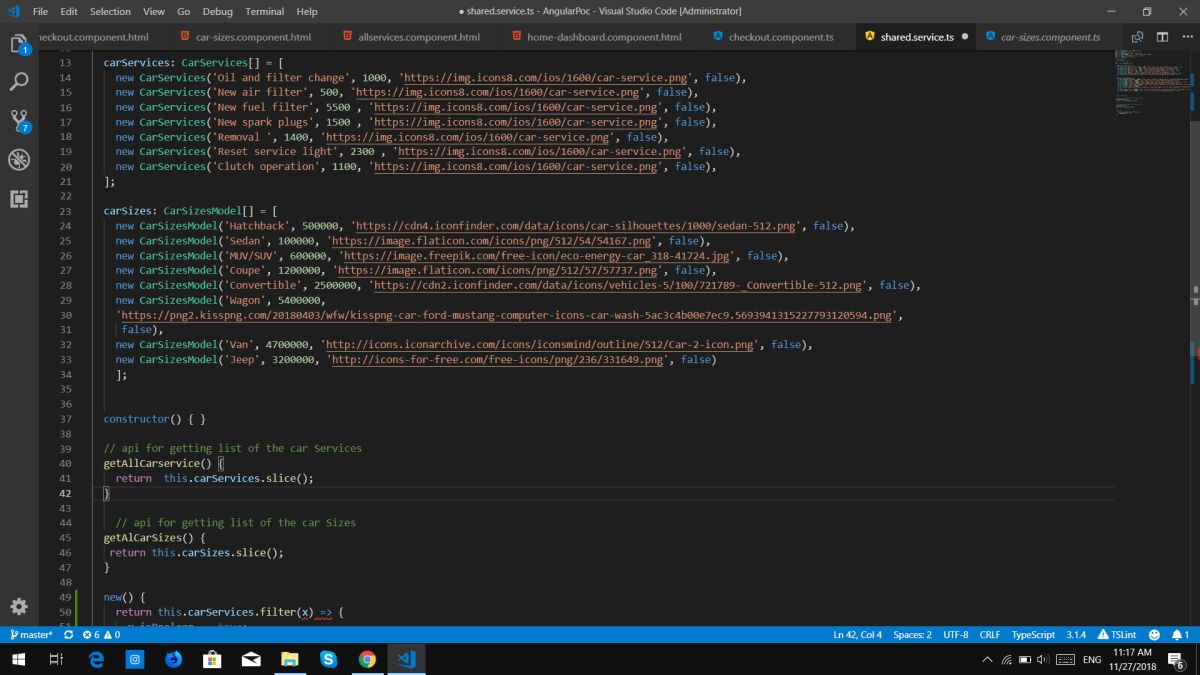Show hidden system tray icons chevron
Image resolution: width=1200 pixels, height=675 pixels.
988,659
